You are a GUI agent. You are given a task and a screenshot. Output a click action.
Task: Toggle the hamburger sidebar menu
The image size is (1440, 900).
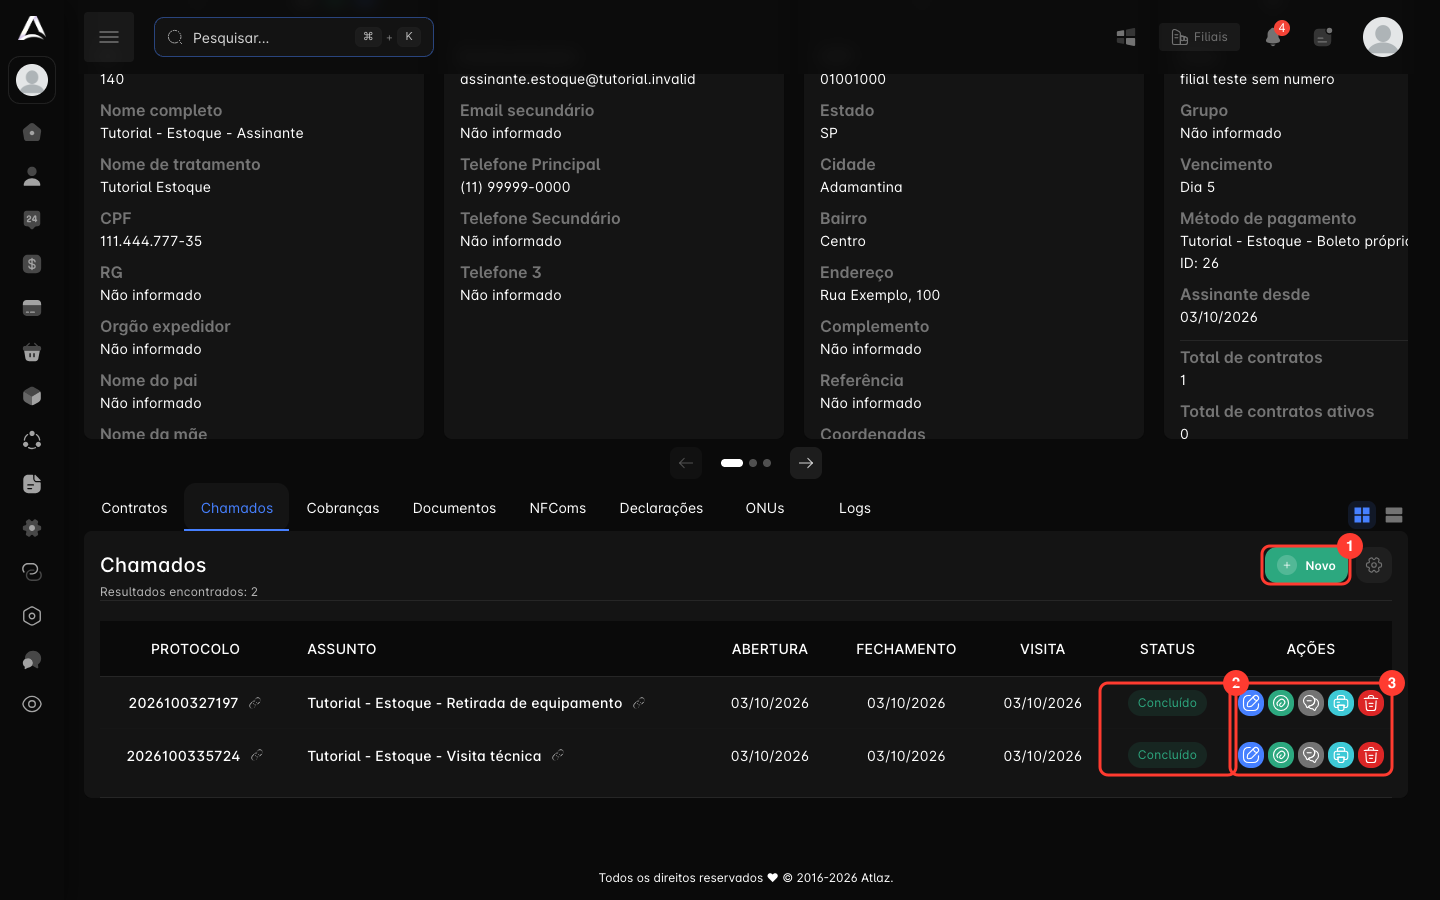pos(109,37)
